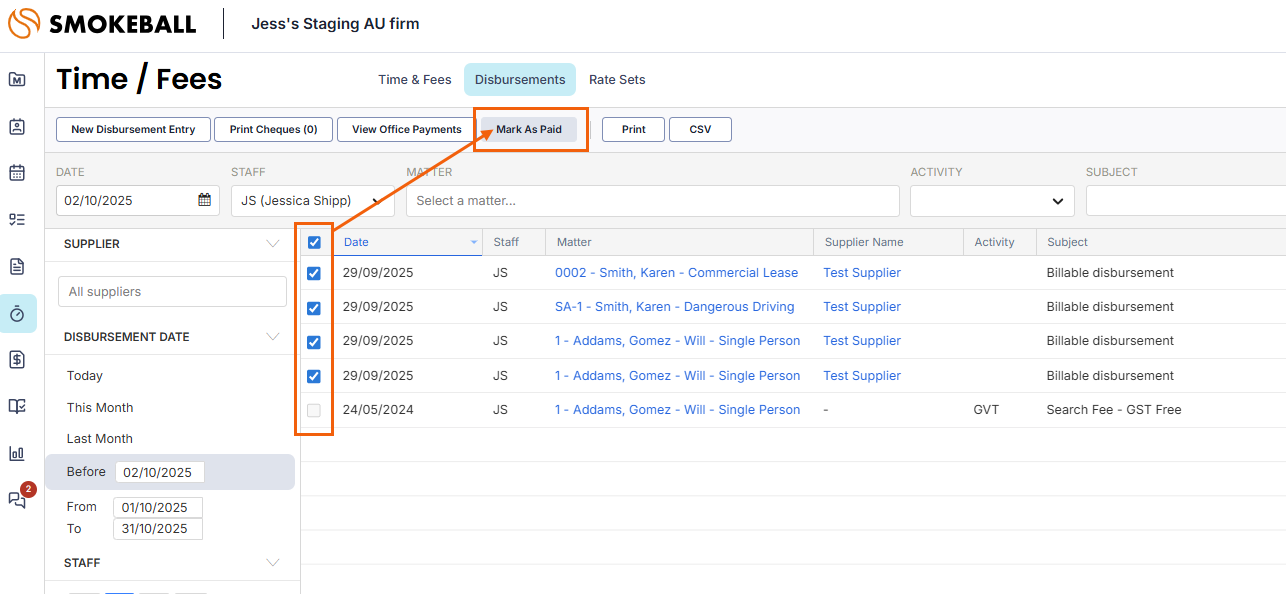
Task: Open the Billing dollar icon in sidebar
Action: pos(17,360)
